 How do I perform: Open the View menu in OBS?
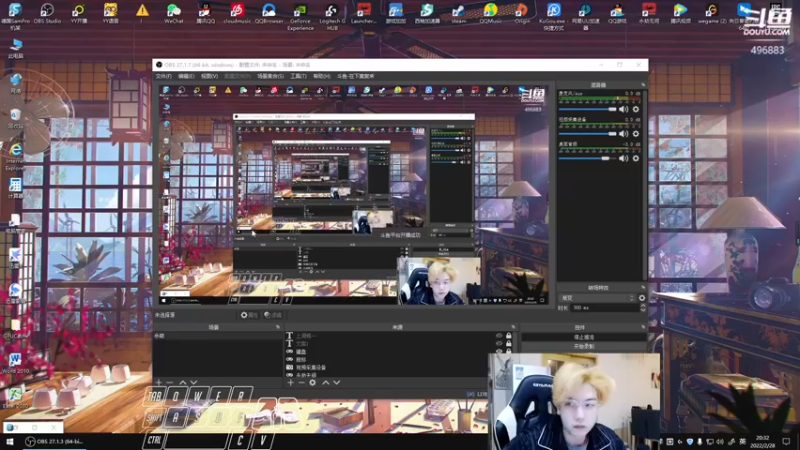tap(209, 76)
